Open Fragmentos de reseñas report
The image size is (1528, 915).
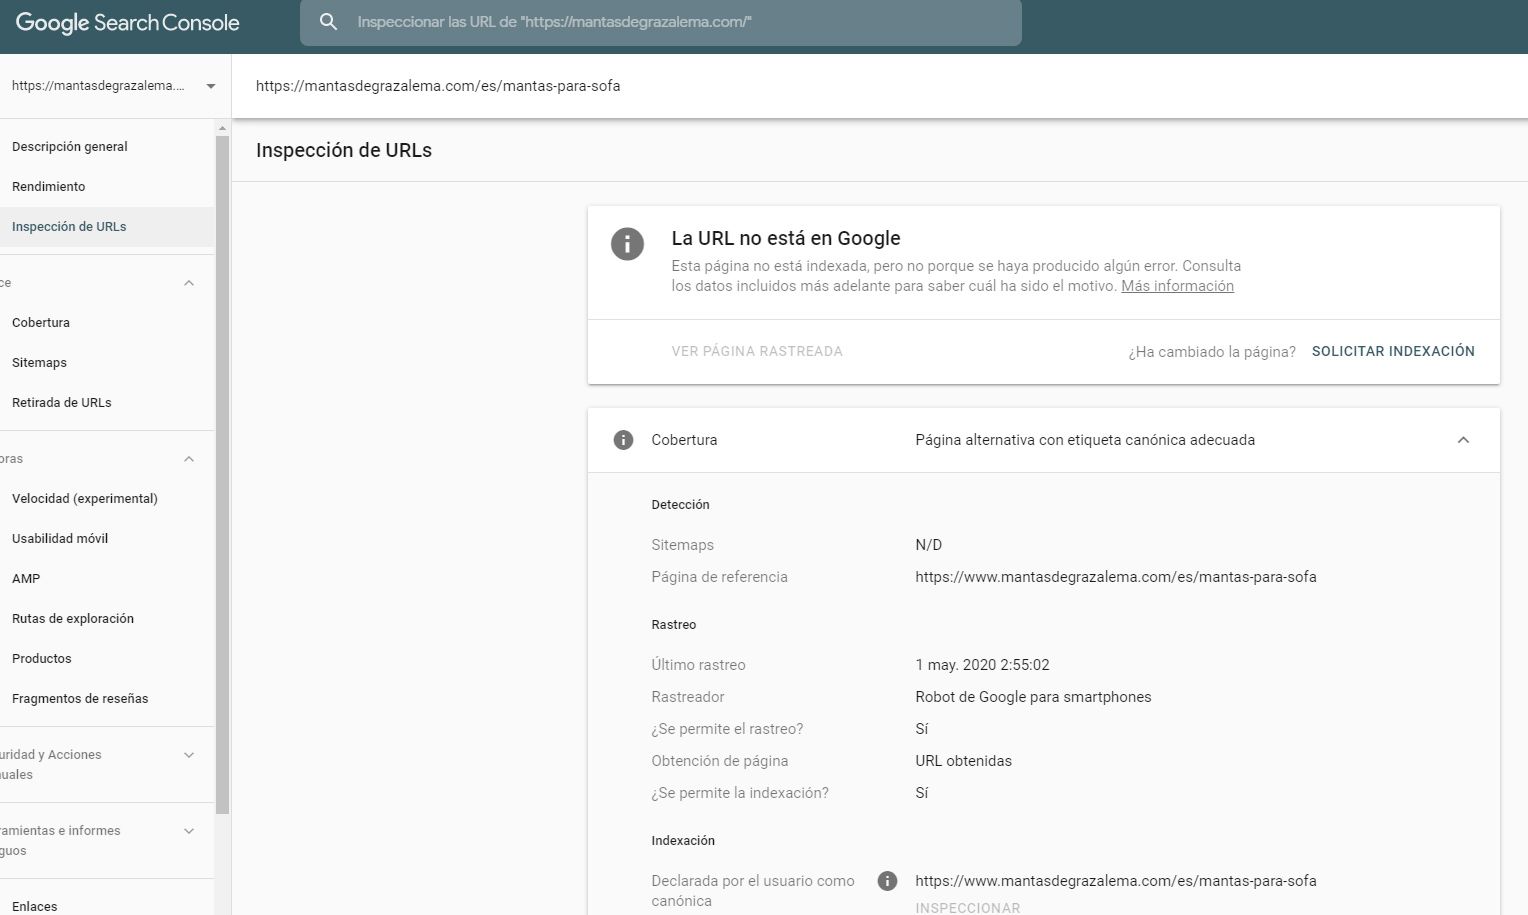(x=80, y=699)
